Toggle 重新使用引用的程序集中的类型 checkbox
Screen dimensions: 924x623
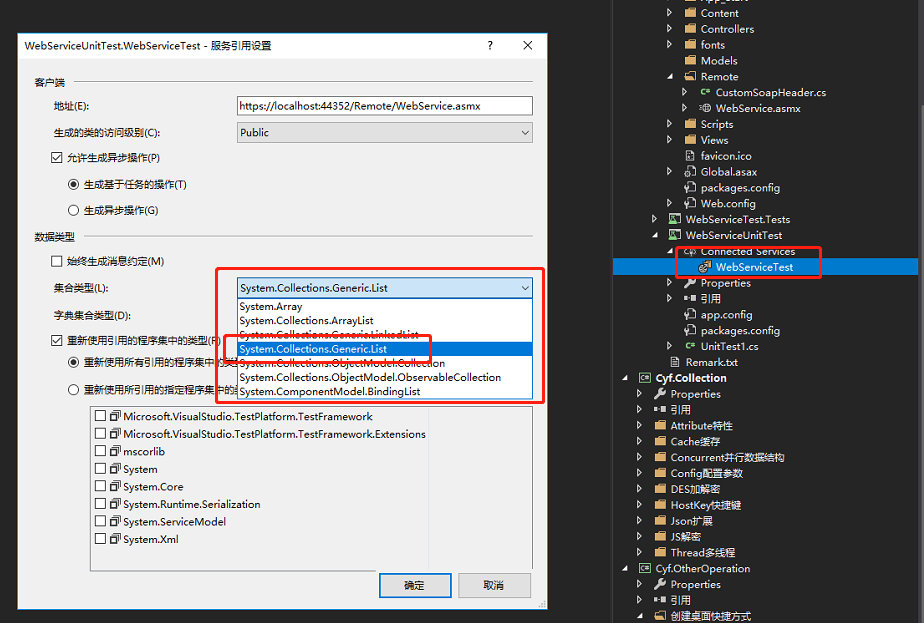click(x=57, y=340)
